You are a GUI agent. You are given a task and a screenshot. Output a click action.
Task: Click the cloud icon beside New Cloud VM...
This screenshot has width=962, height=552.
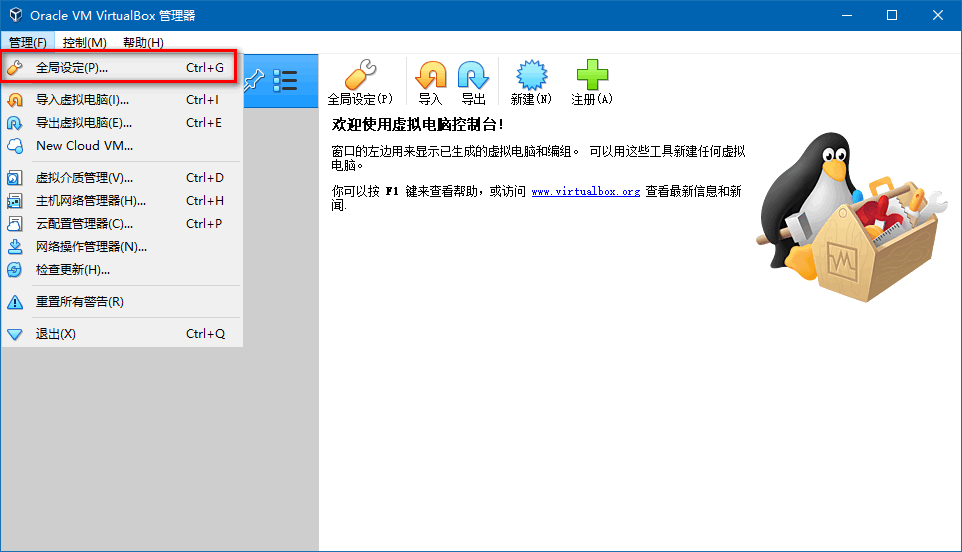tap(15, 146)
